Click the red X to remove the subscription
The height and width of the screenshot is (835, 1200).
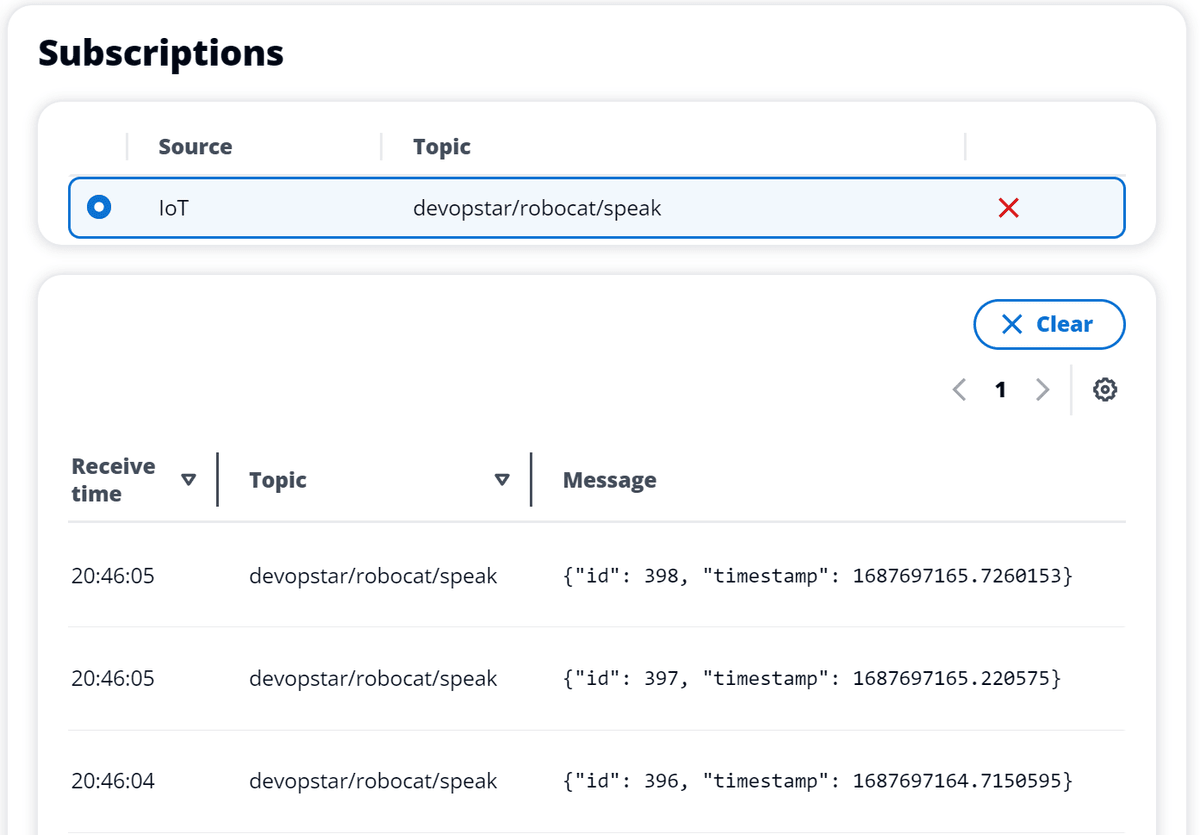pos(1008,208)
